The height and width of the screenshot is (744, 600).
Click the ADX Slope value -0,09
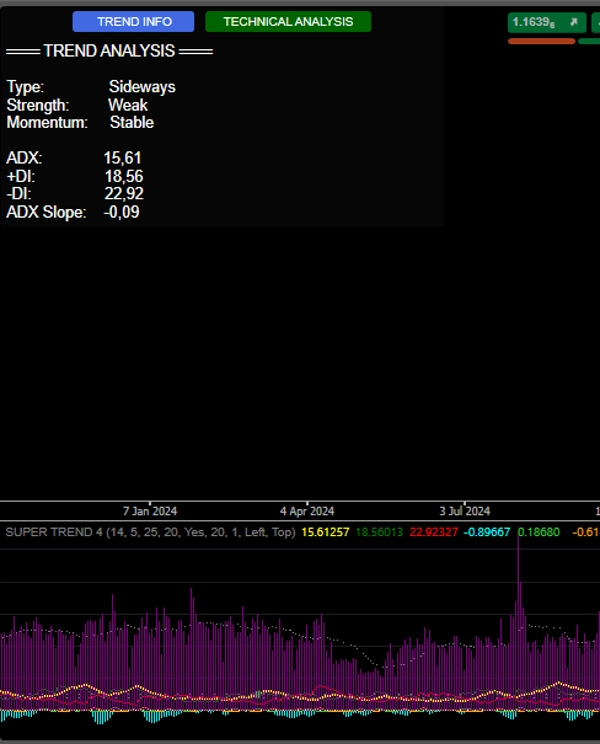[x=122, y=212]
